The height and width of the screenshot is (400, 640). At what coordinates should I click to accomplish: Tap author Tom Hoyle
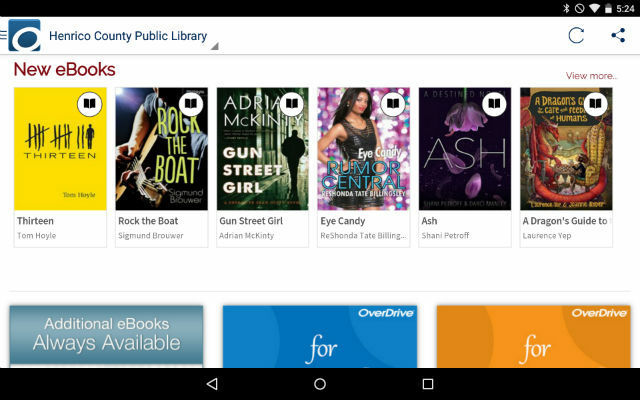tap(37, 236)
